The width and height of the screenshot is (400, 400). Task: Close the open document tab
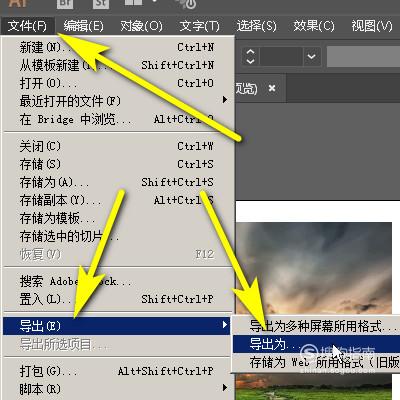[272, 88]
